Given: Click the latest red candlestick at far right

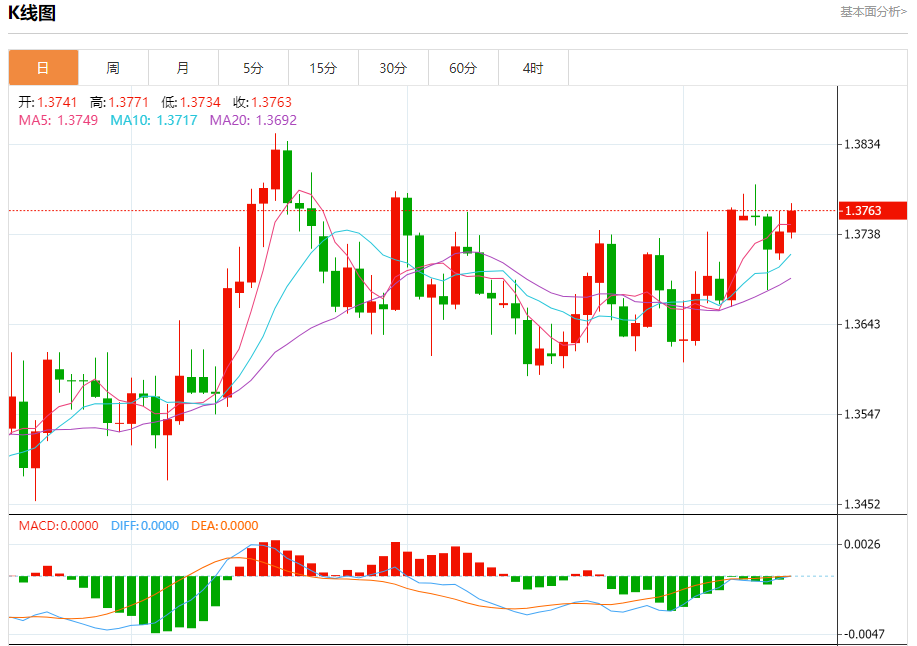Looking at the screenshot, I should coord(791,222).
